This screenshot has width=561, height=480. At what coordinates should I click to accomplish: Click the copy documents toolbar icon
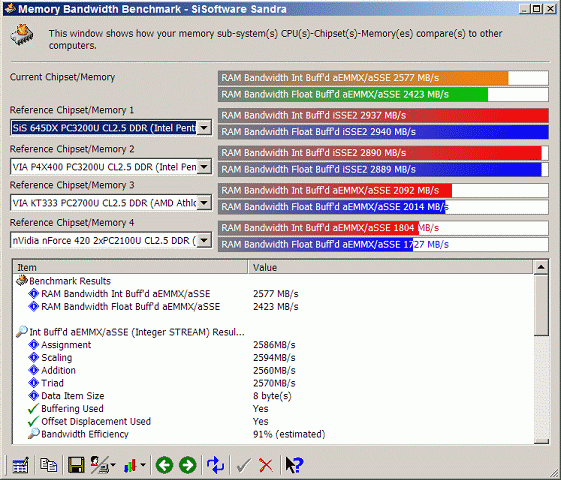[x=48, y=465]
